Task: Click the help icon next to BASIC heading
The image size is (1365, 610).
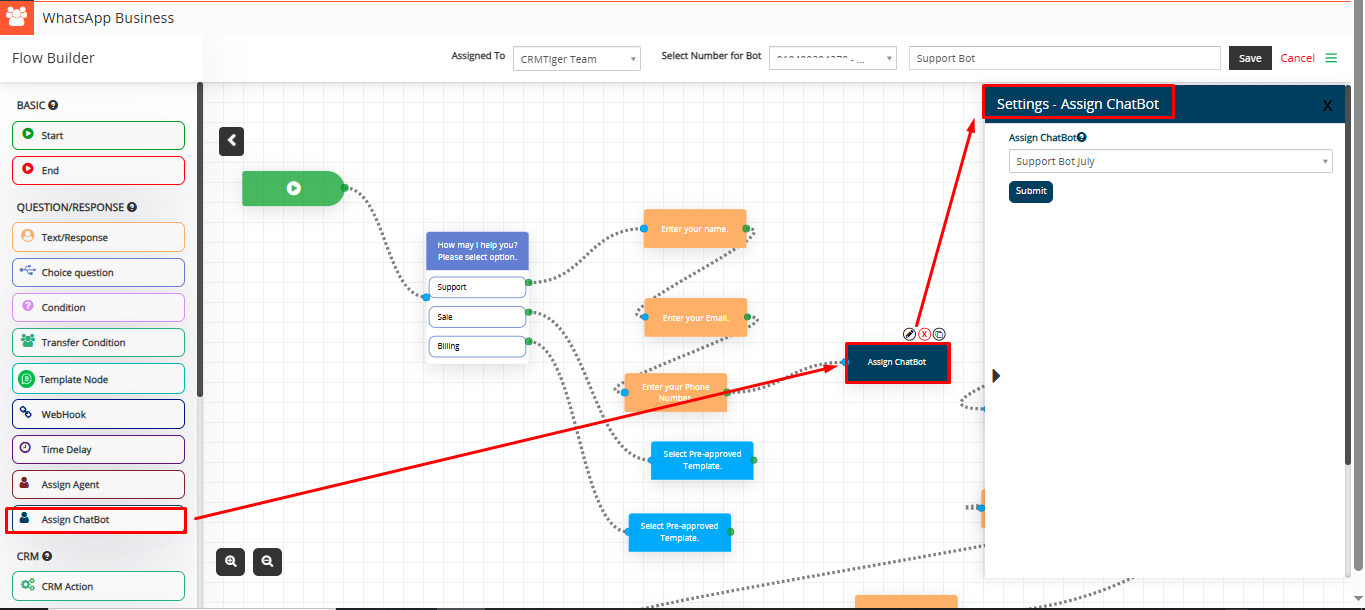Action: pyautogui.click(x=53, y=105)
